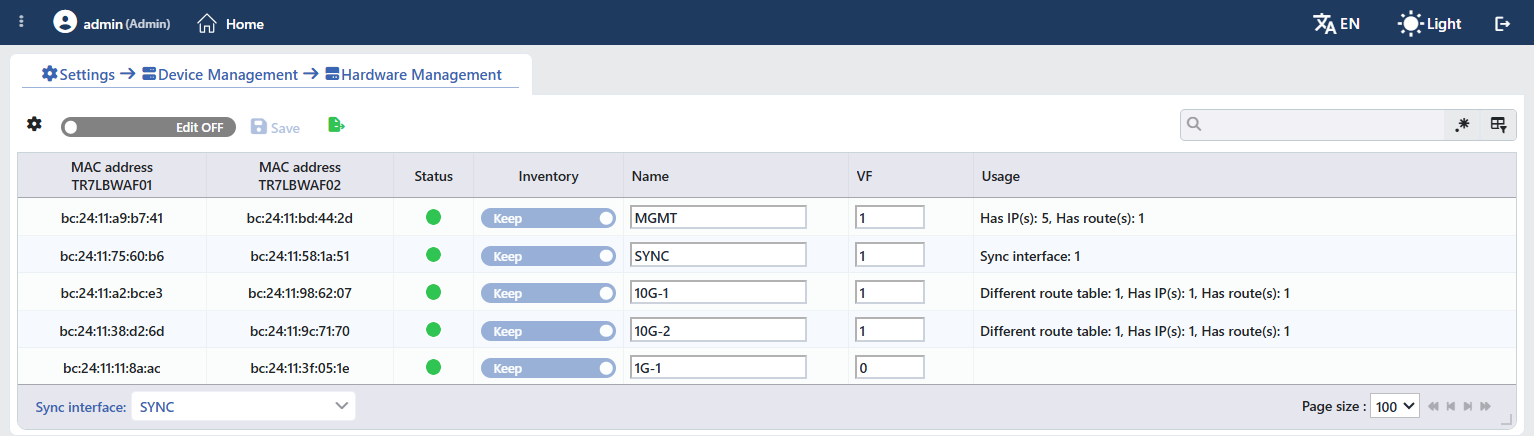
Task: Click the green export file icon
Action: 336,125
